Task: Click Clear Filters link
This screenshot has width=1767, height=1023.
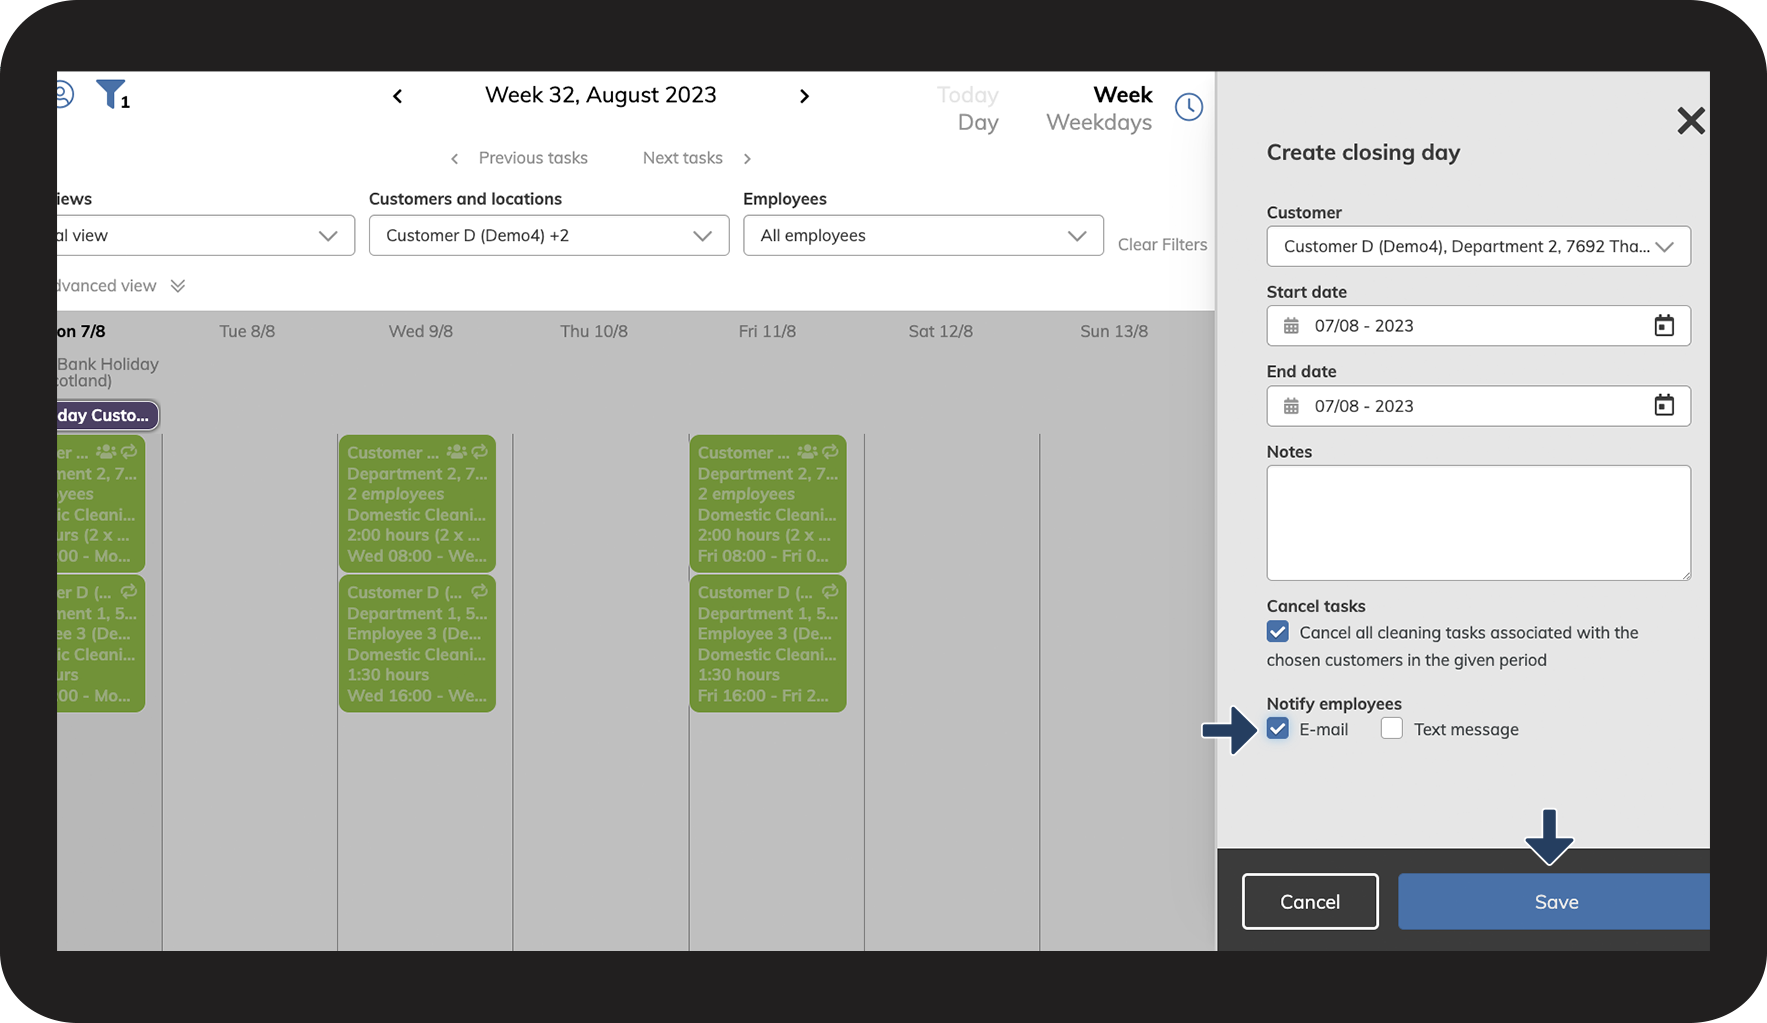Action: coord(1162,245)
